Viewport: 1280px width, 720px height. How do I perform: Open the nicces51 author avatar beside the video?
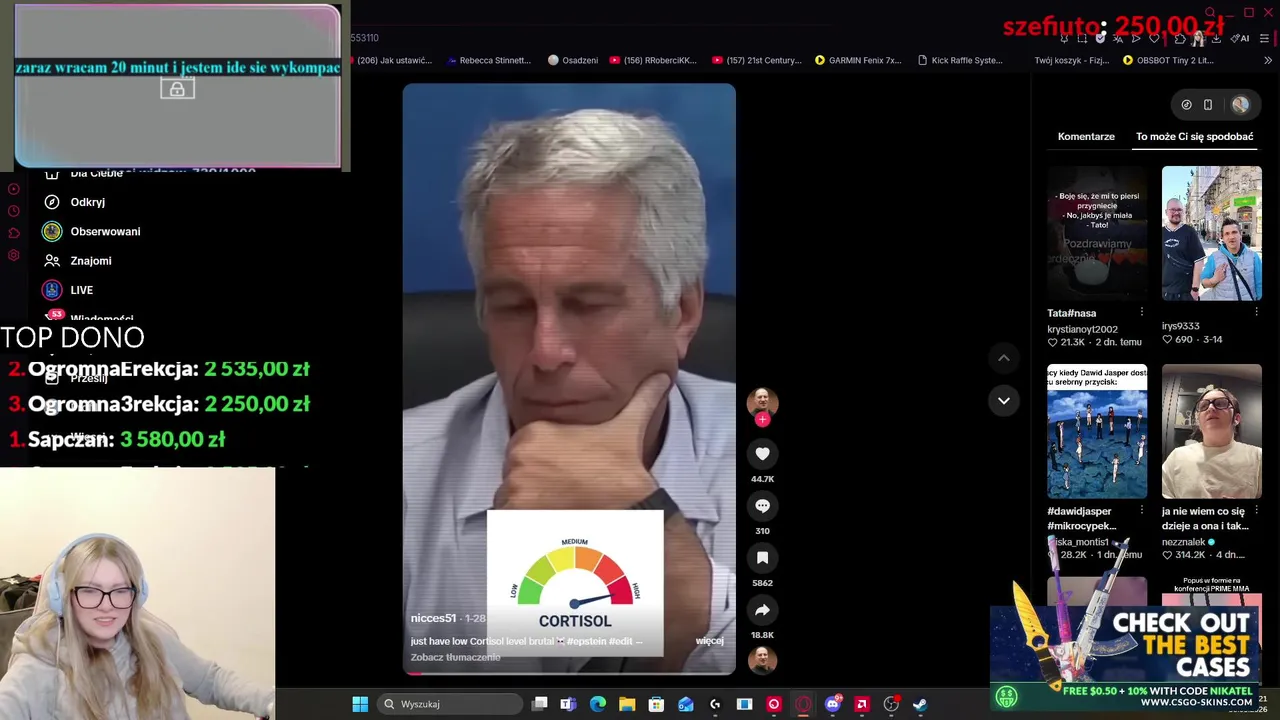[762, 402]
